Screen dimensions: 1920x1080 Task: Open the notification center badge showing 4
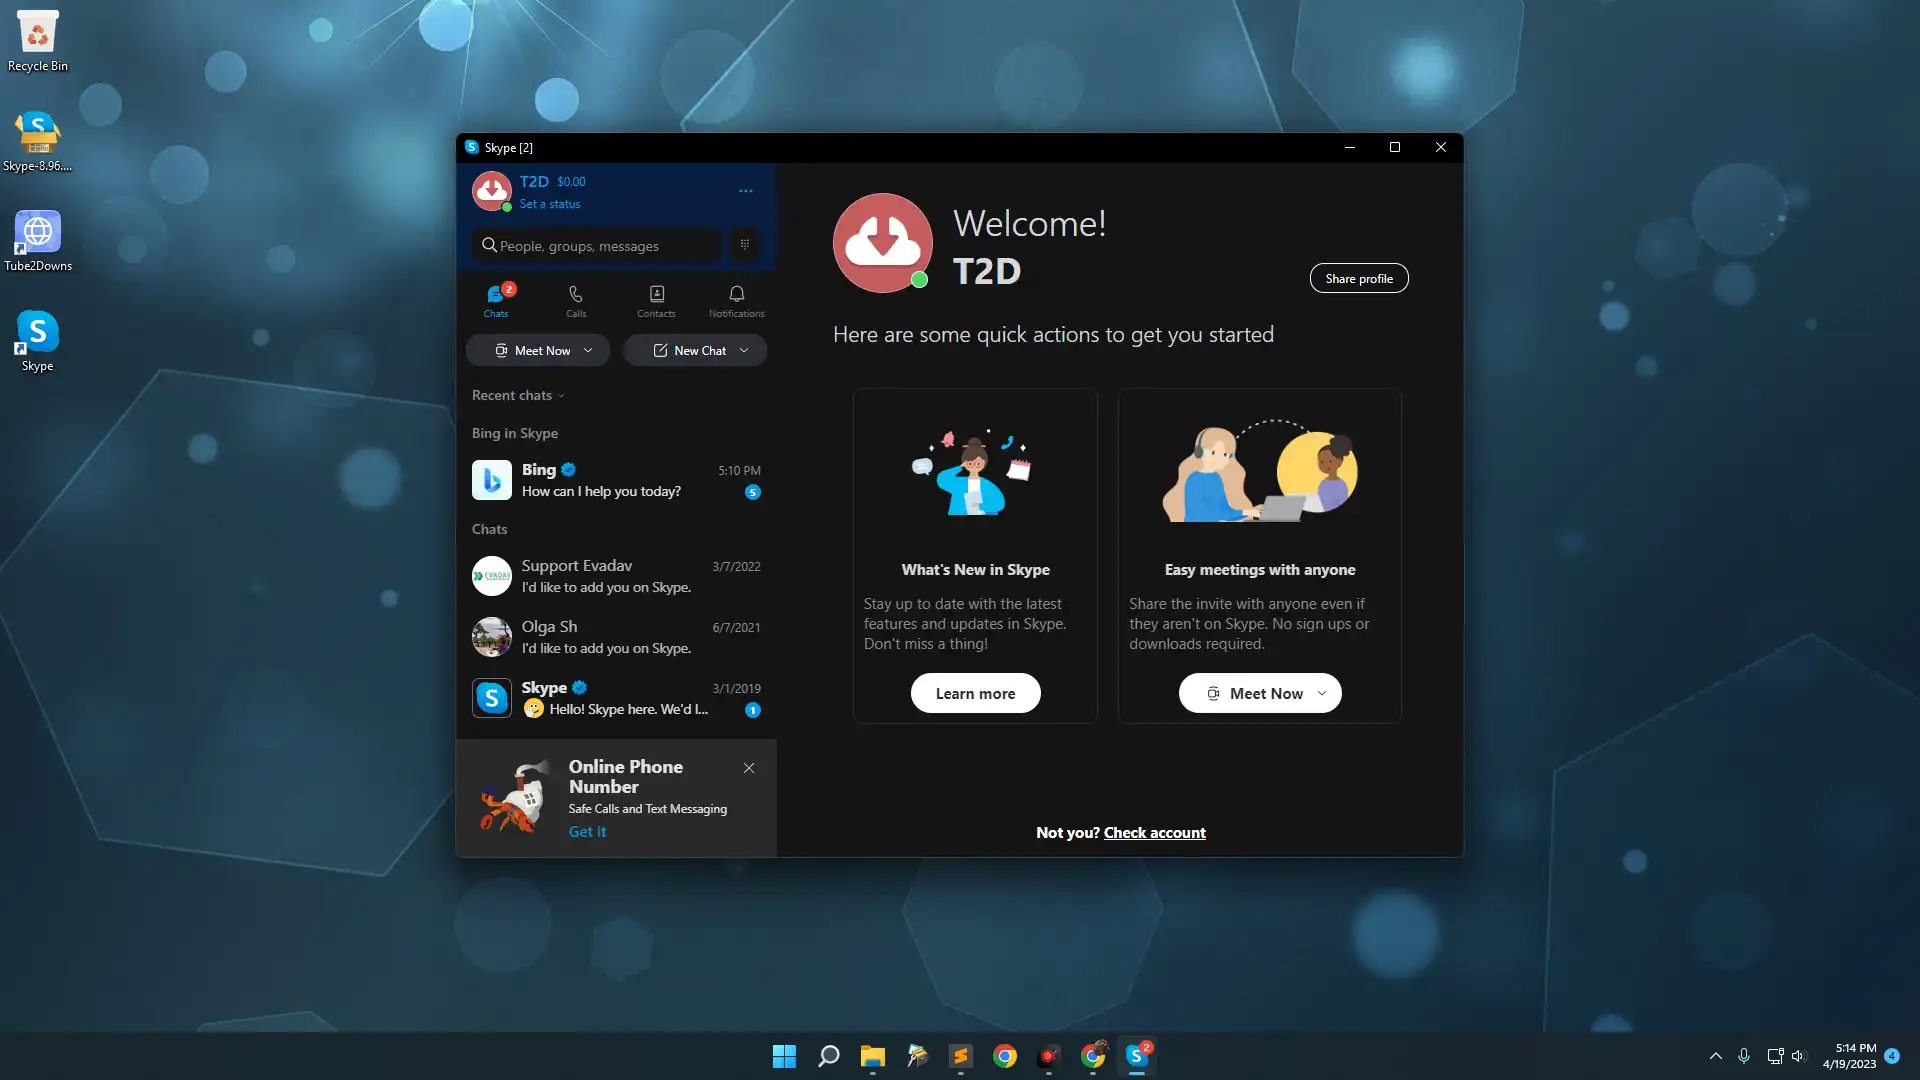[x=1892, y=1056]
